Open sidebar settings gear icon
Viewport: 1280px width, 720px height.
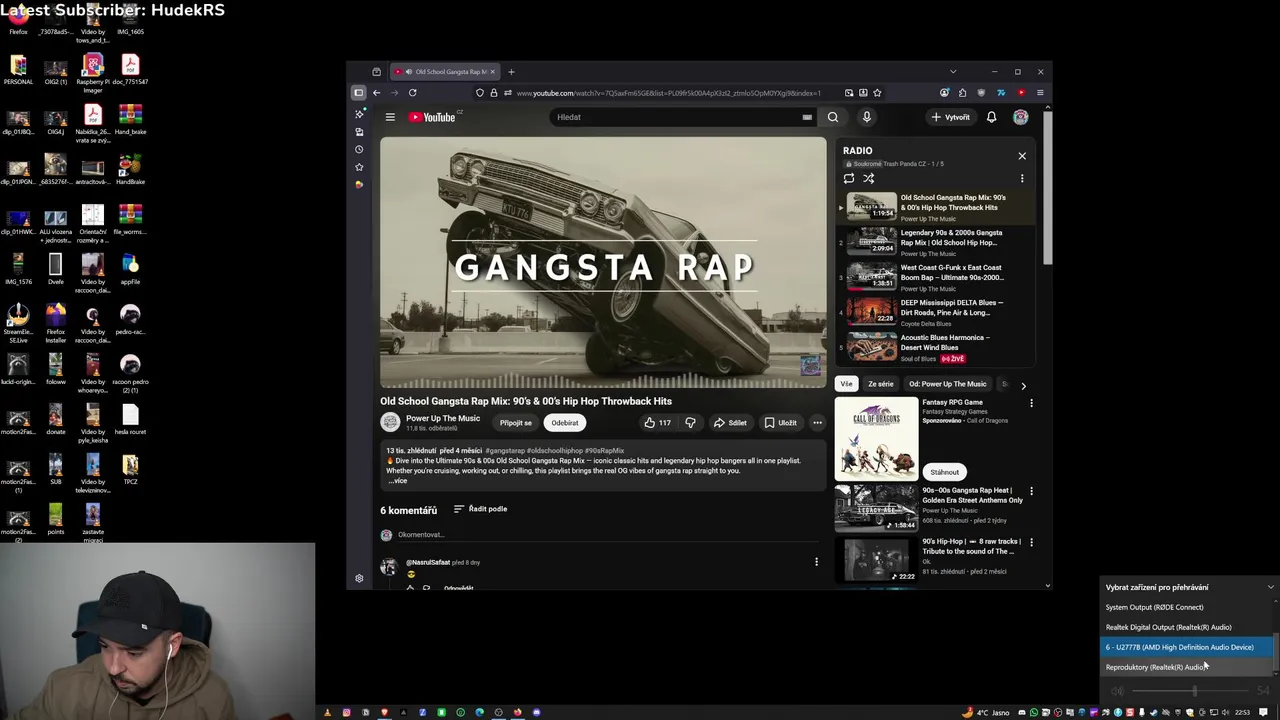pos(359,578)
